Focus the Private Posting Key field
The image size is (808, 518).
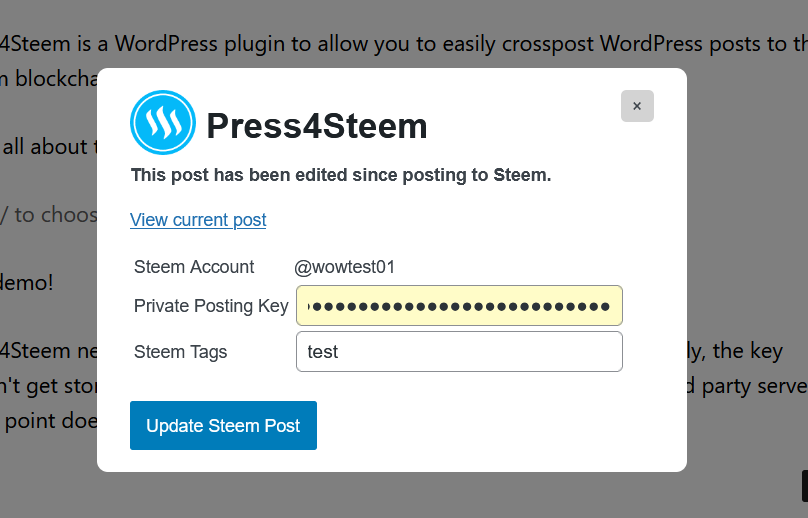click(459, 306)
